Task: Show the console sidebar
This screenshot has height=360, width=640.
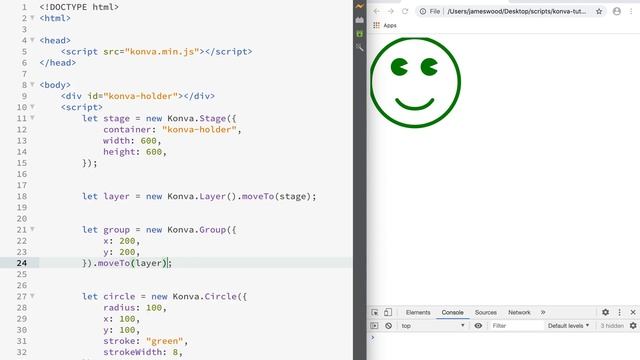Action: click(x=374, y=326)
